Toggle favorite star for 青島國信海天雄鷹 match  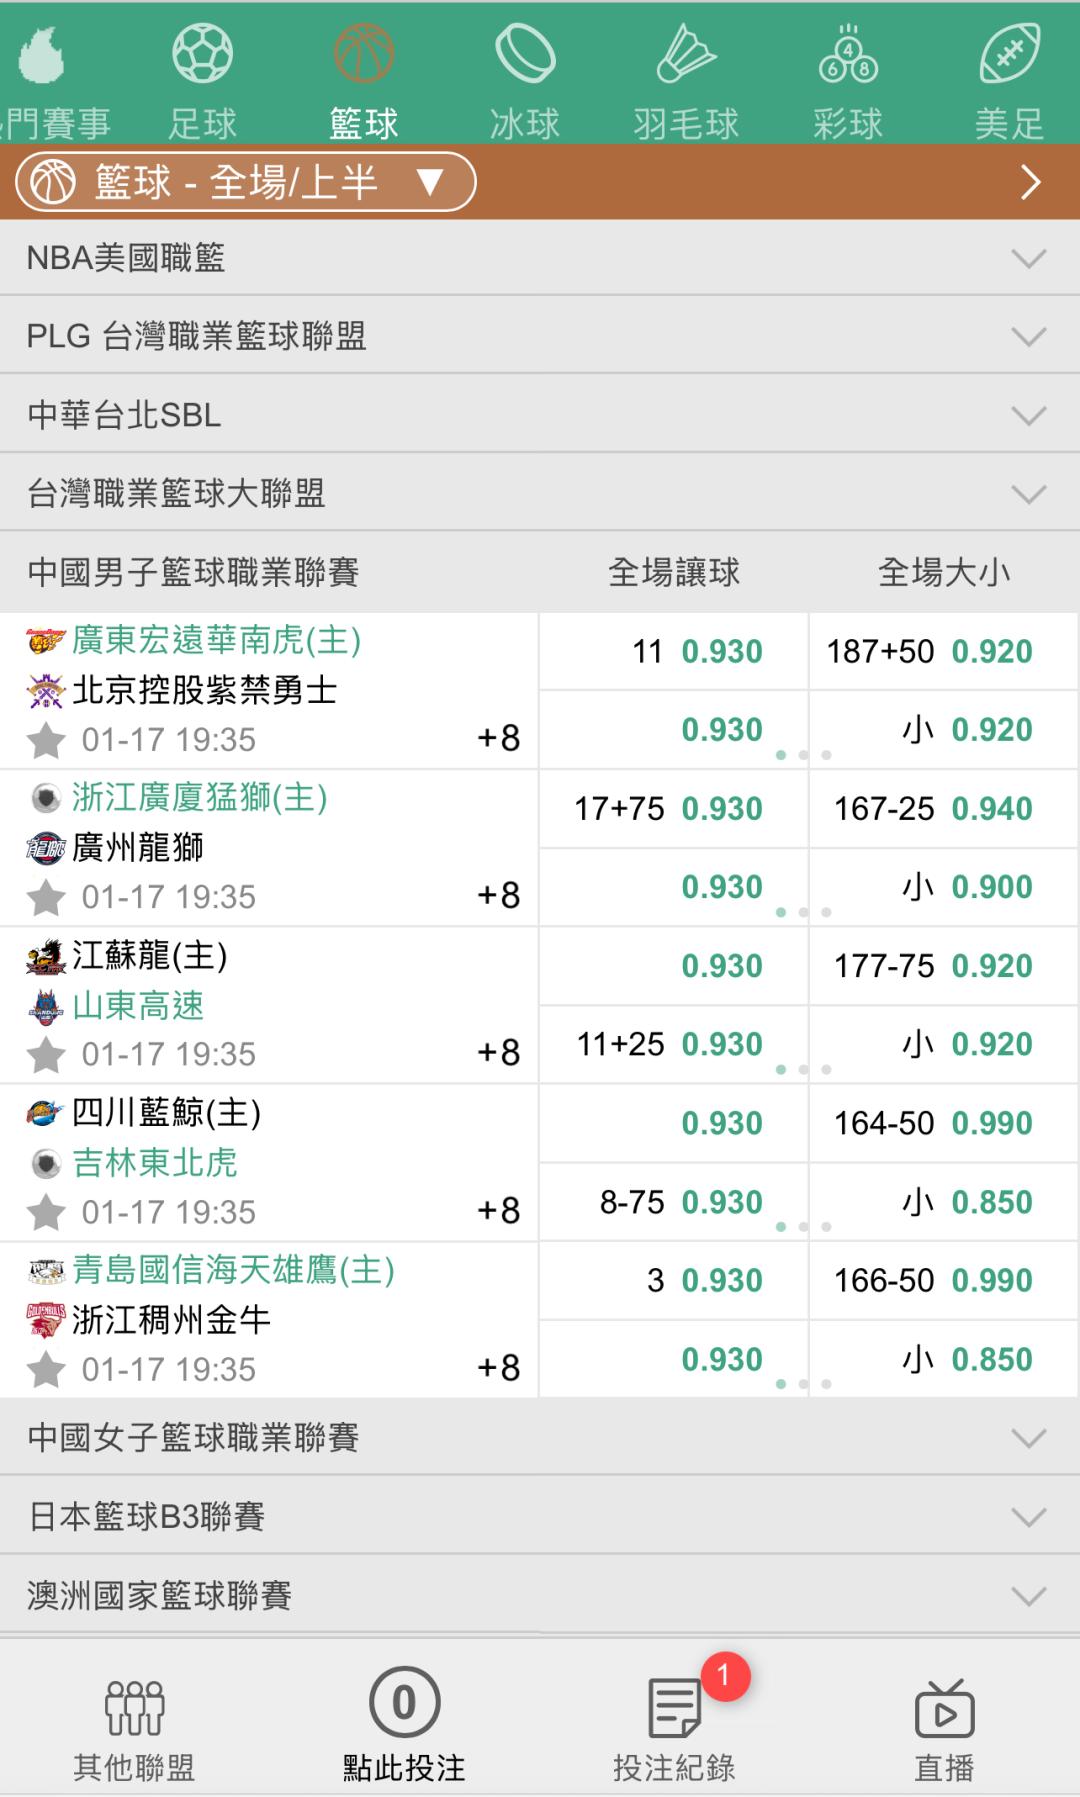tap(46, 1370)
